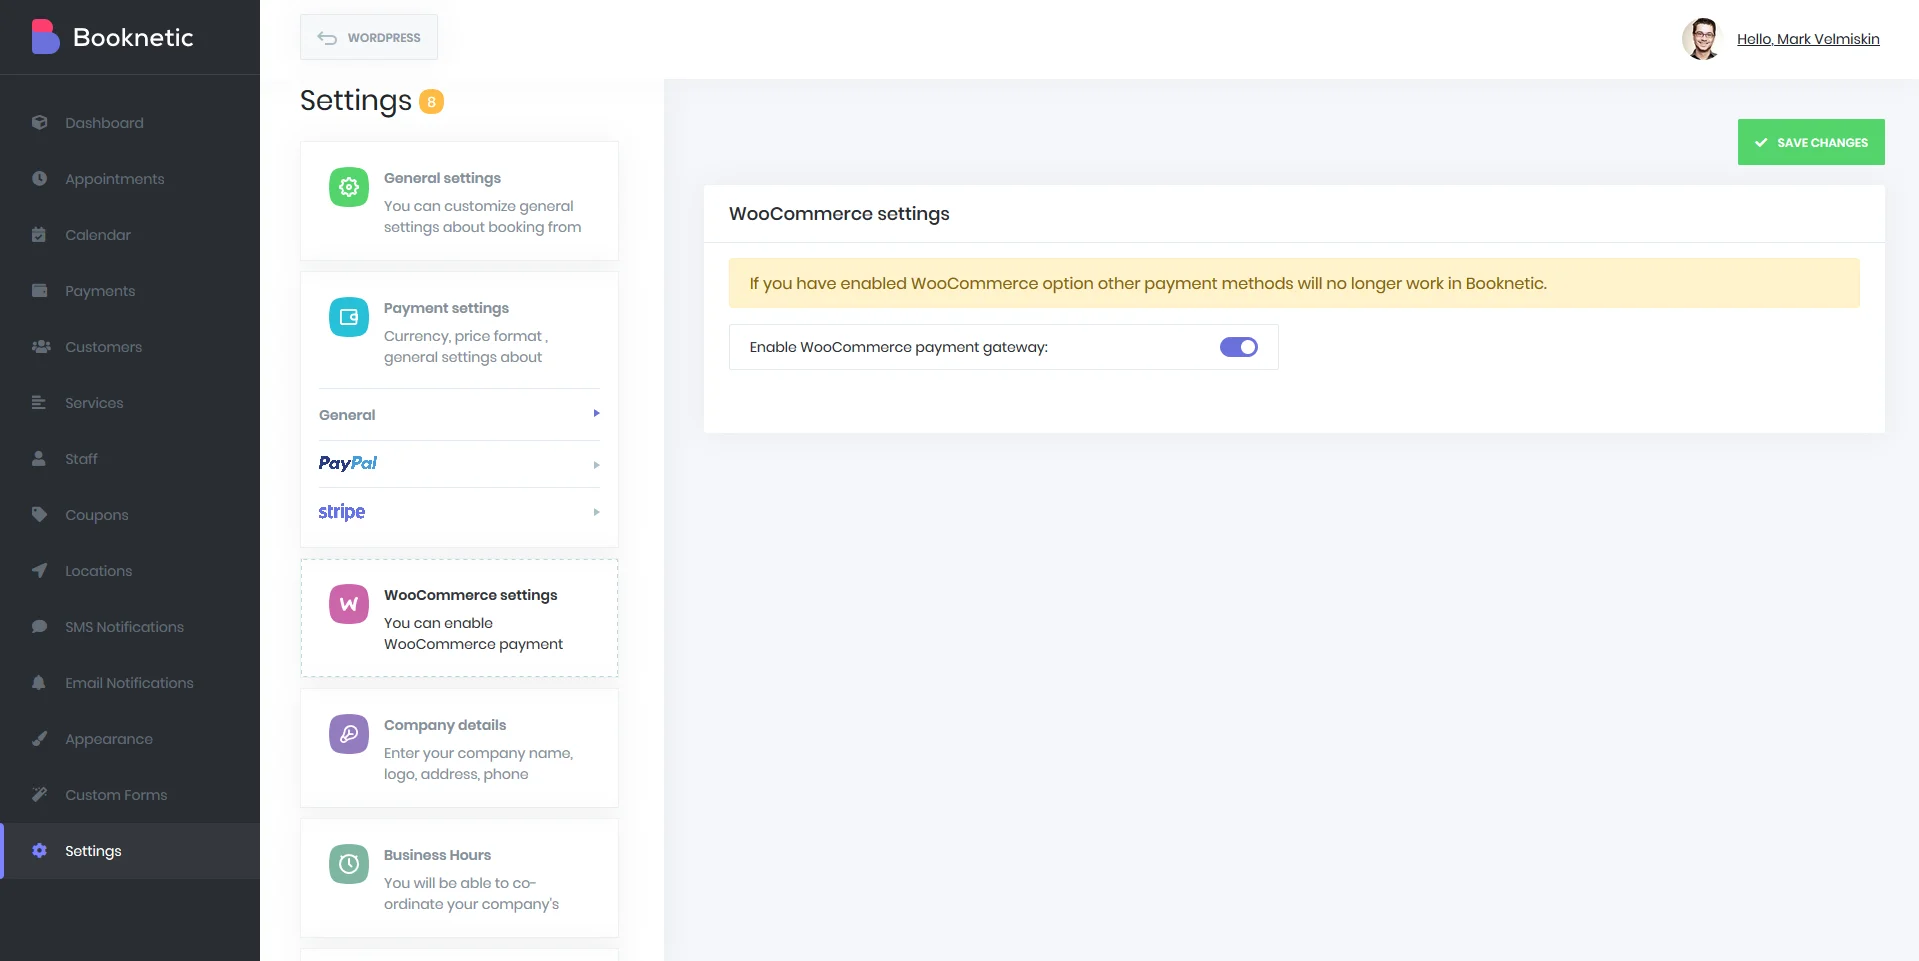Click the Business Hours clock icon

click(348, 864)
